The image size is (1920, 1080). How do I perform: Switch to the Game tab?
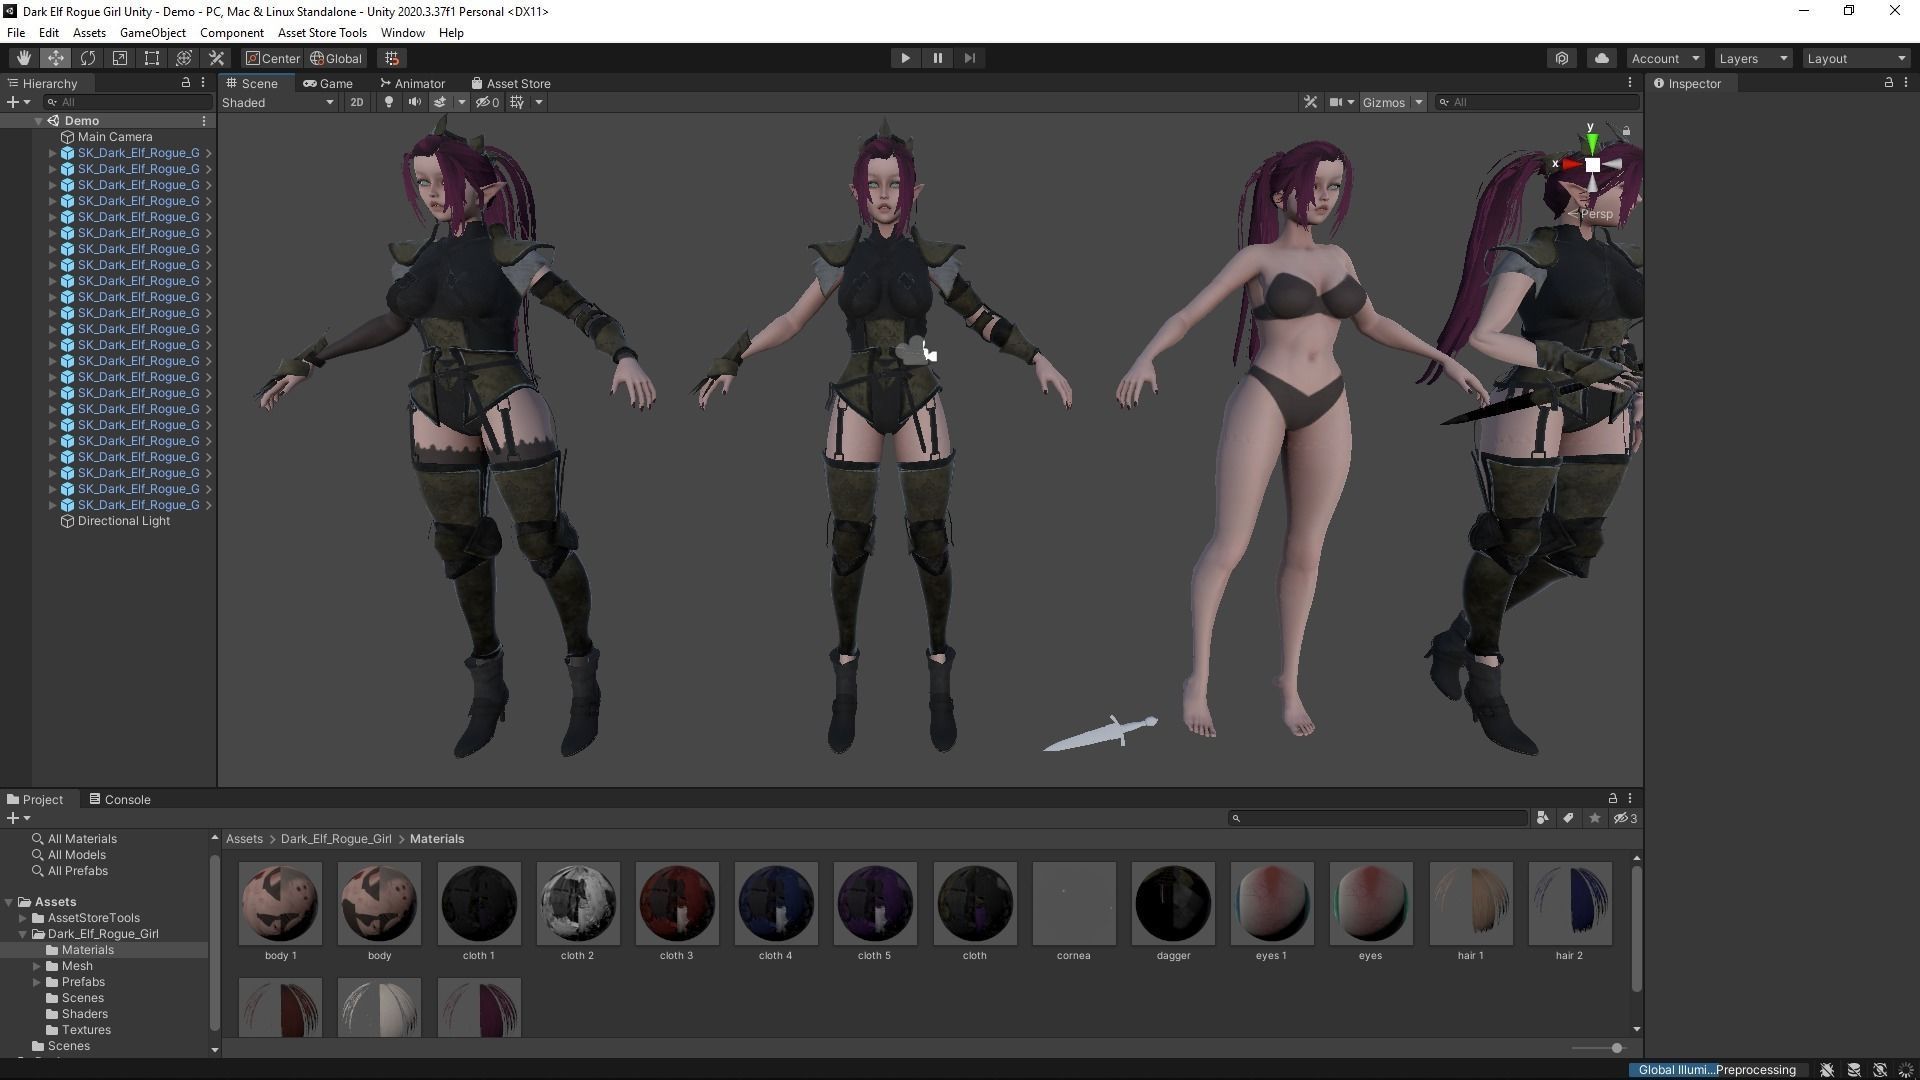click(328, 83)
